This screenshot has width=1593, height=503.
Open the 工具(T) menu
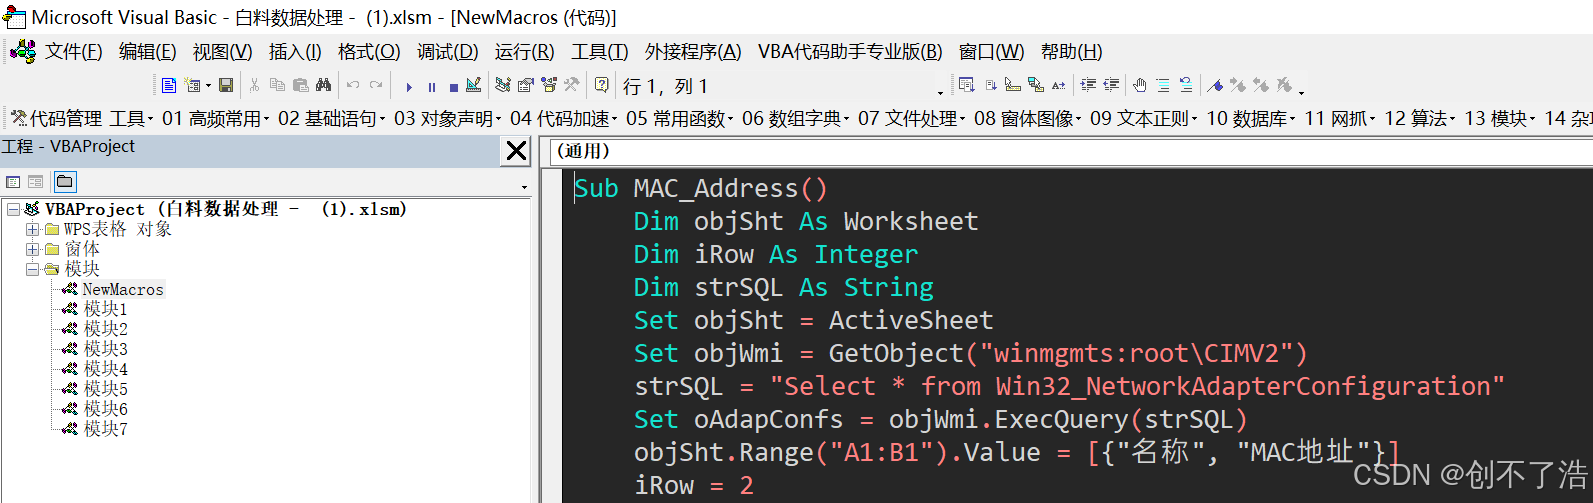(x=599, y=52)
